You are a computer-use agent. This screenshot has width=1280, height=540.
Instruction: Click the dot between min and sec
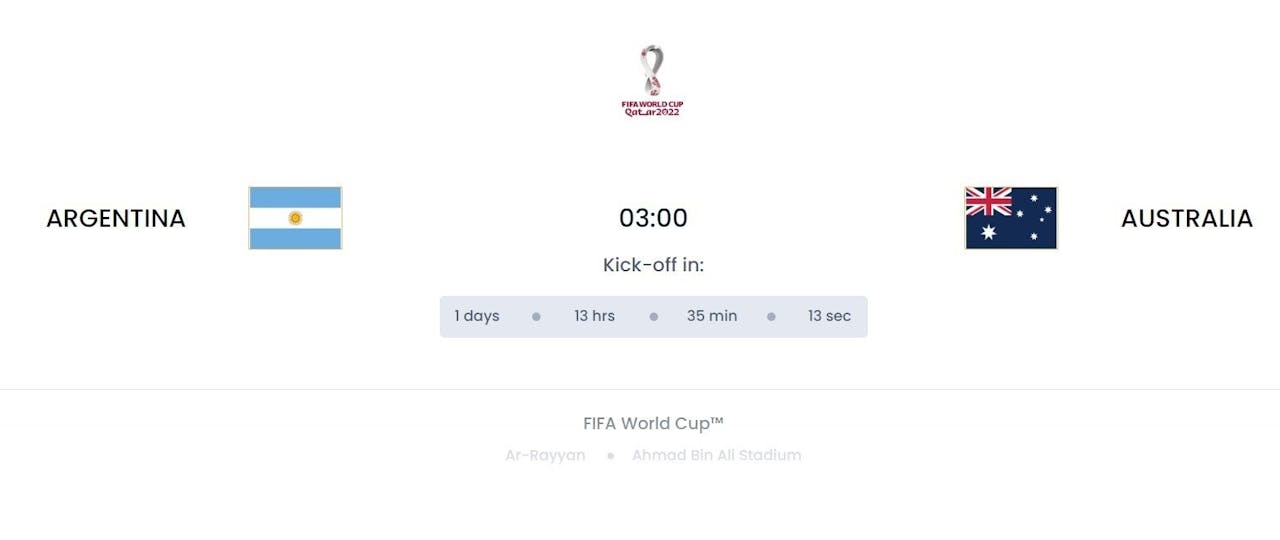(771, 317)
